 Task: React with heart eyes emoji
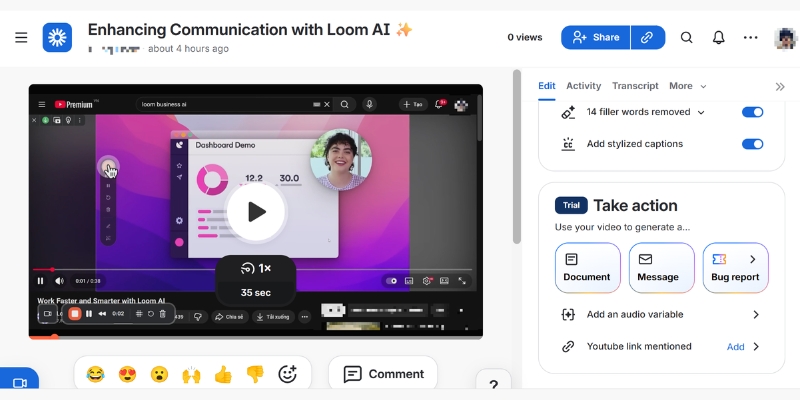coord(127,374)
